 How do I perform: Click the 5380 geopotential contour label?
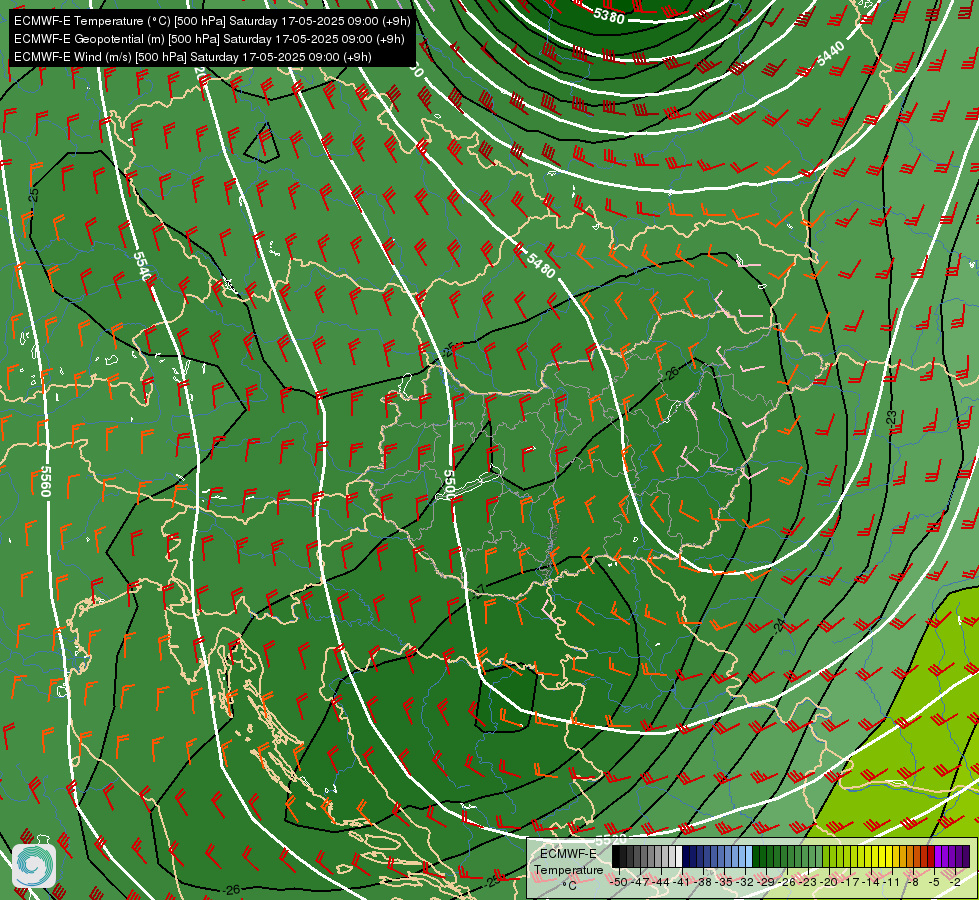tap(609, 16)
